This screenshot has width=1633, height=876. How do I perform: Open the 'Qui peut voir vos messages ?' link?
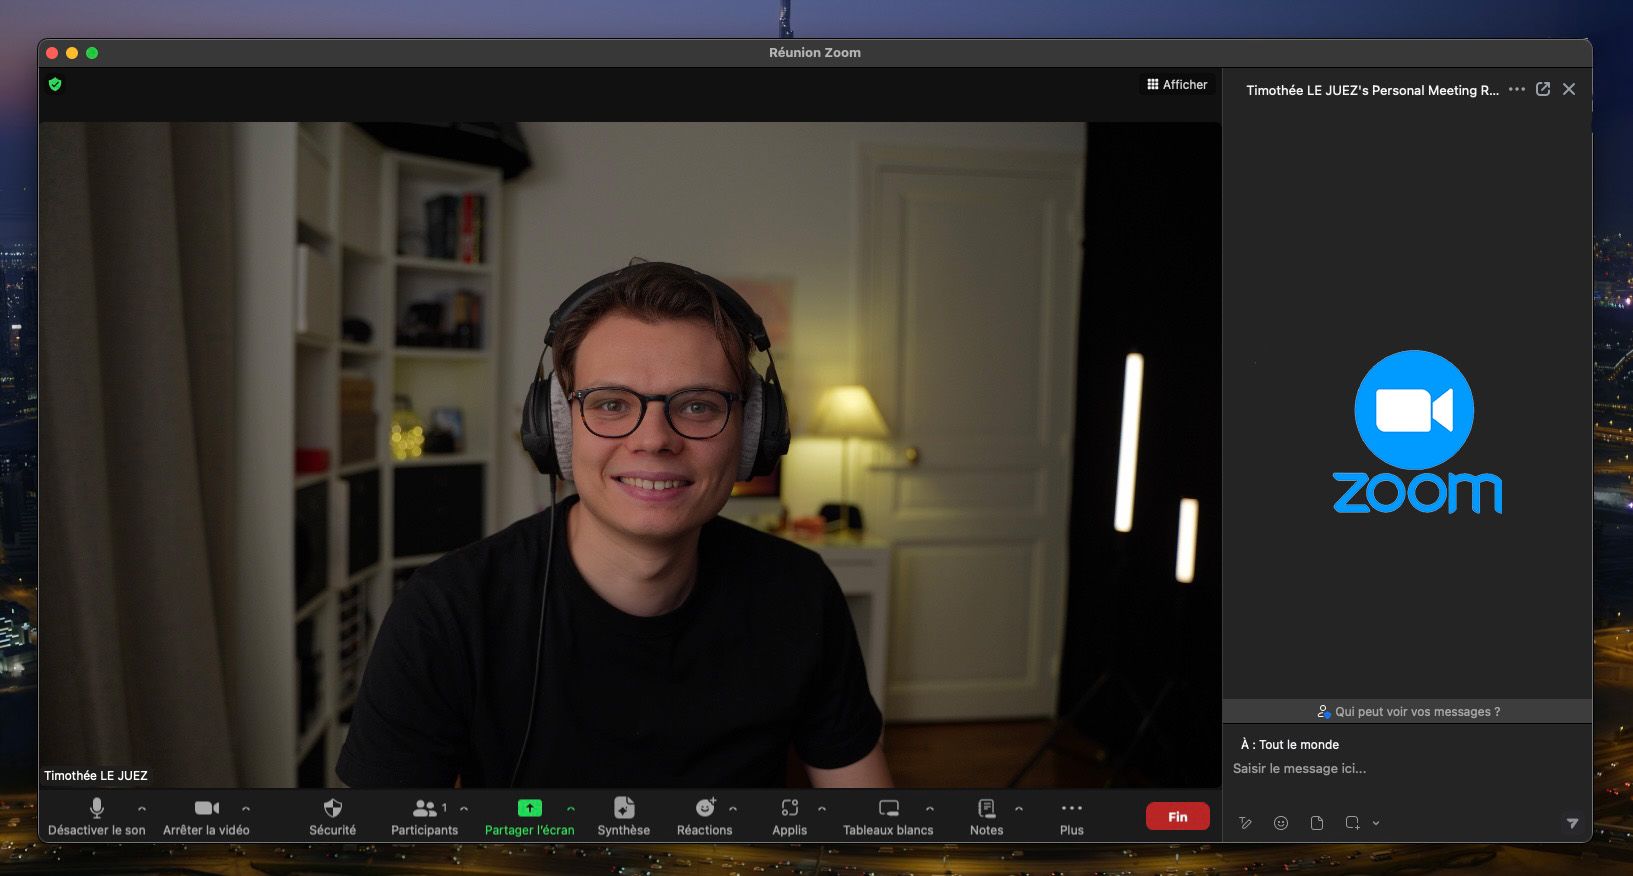pyautogui.click(x=1408, y=712)
